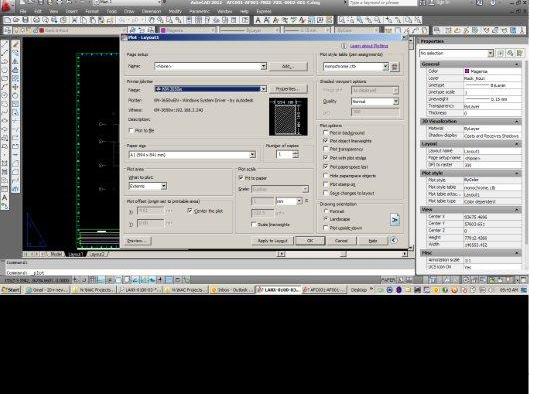Open the Modify menu
Image resolution: width=536 pixels, height=402 pixels.
tap(176, 11)
